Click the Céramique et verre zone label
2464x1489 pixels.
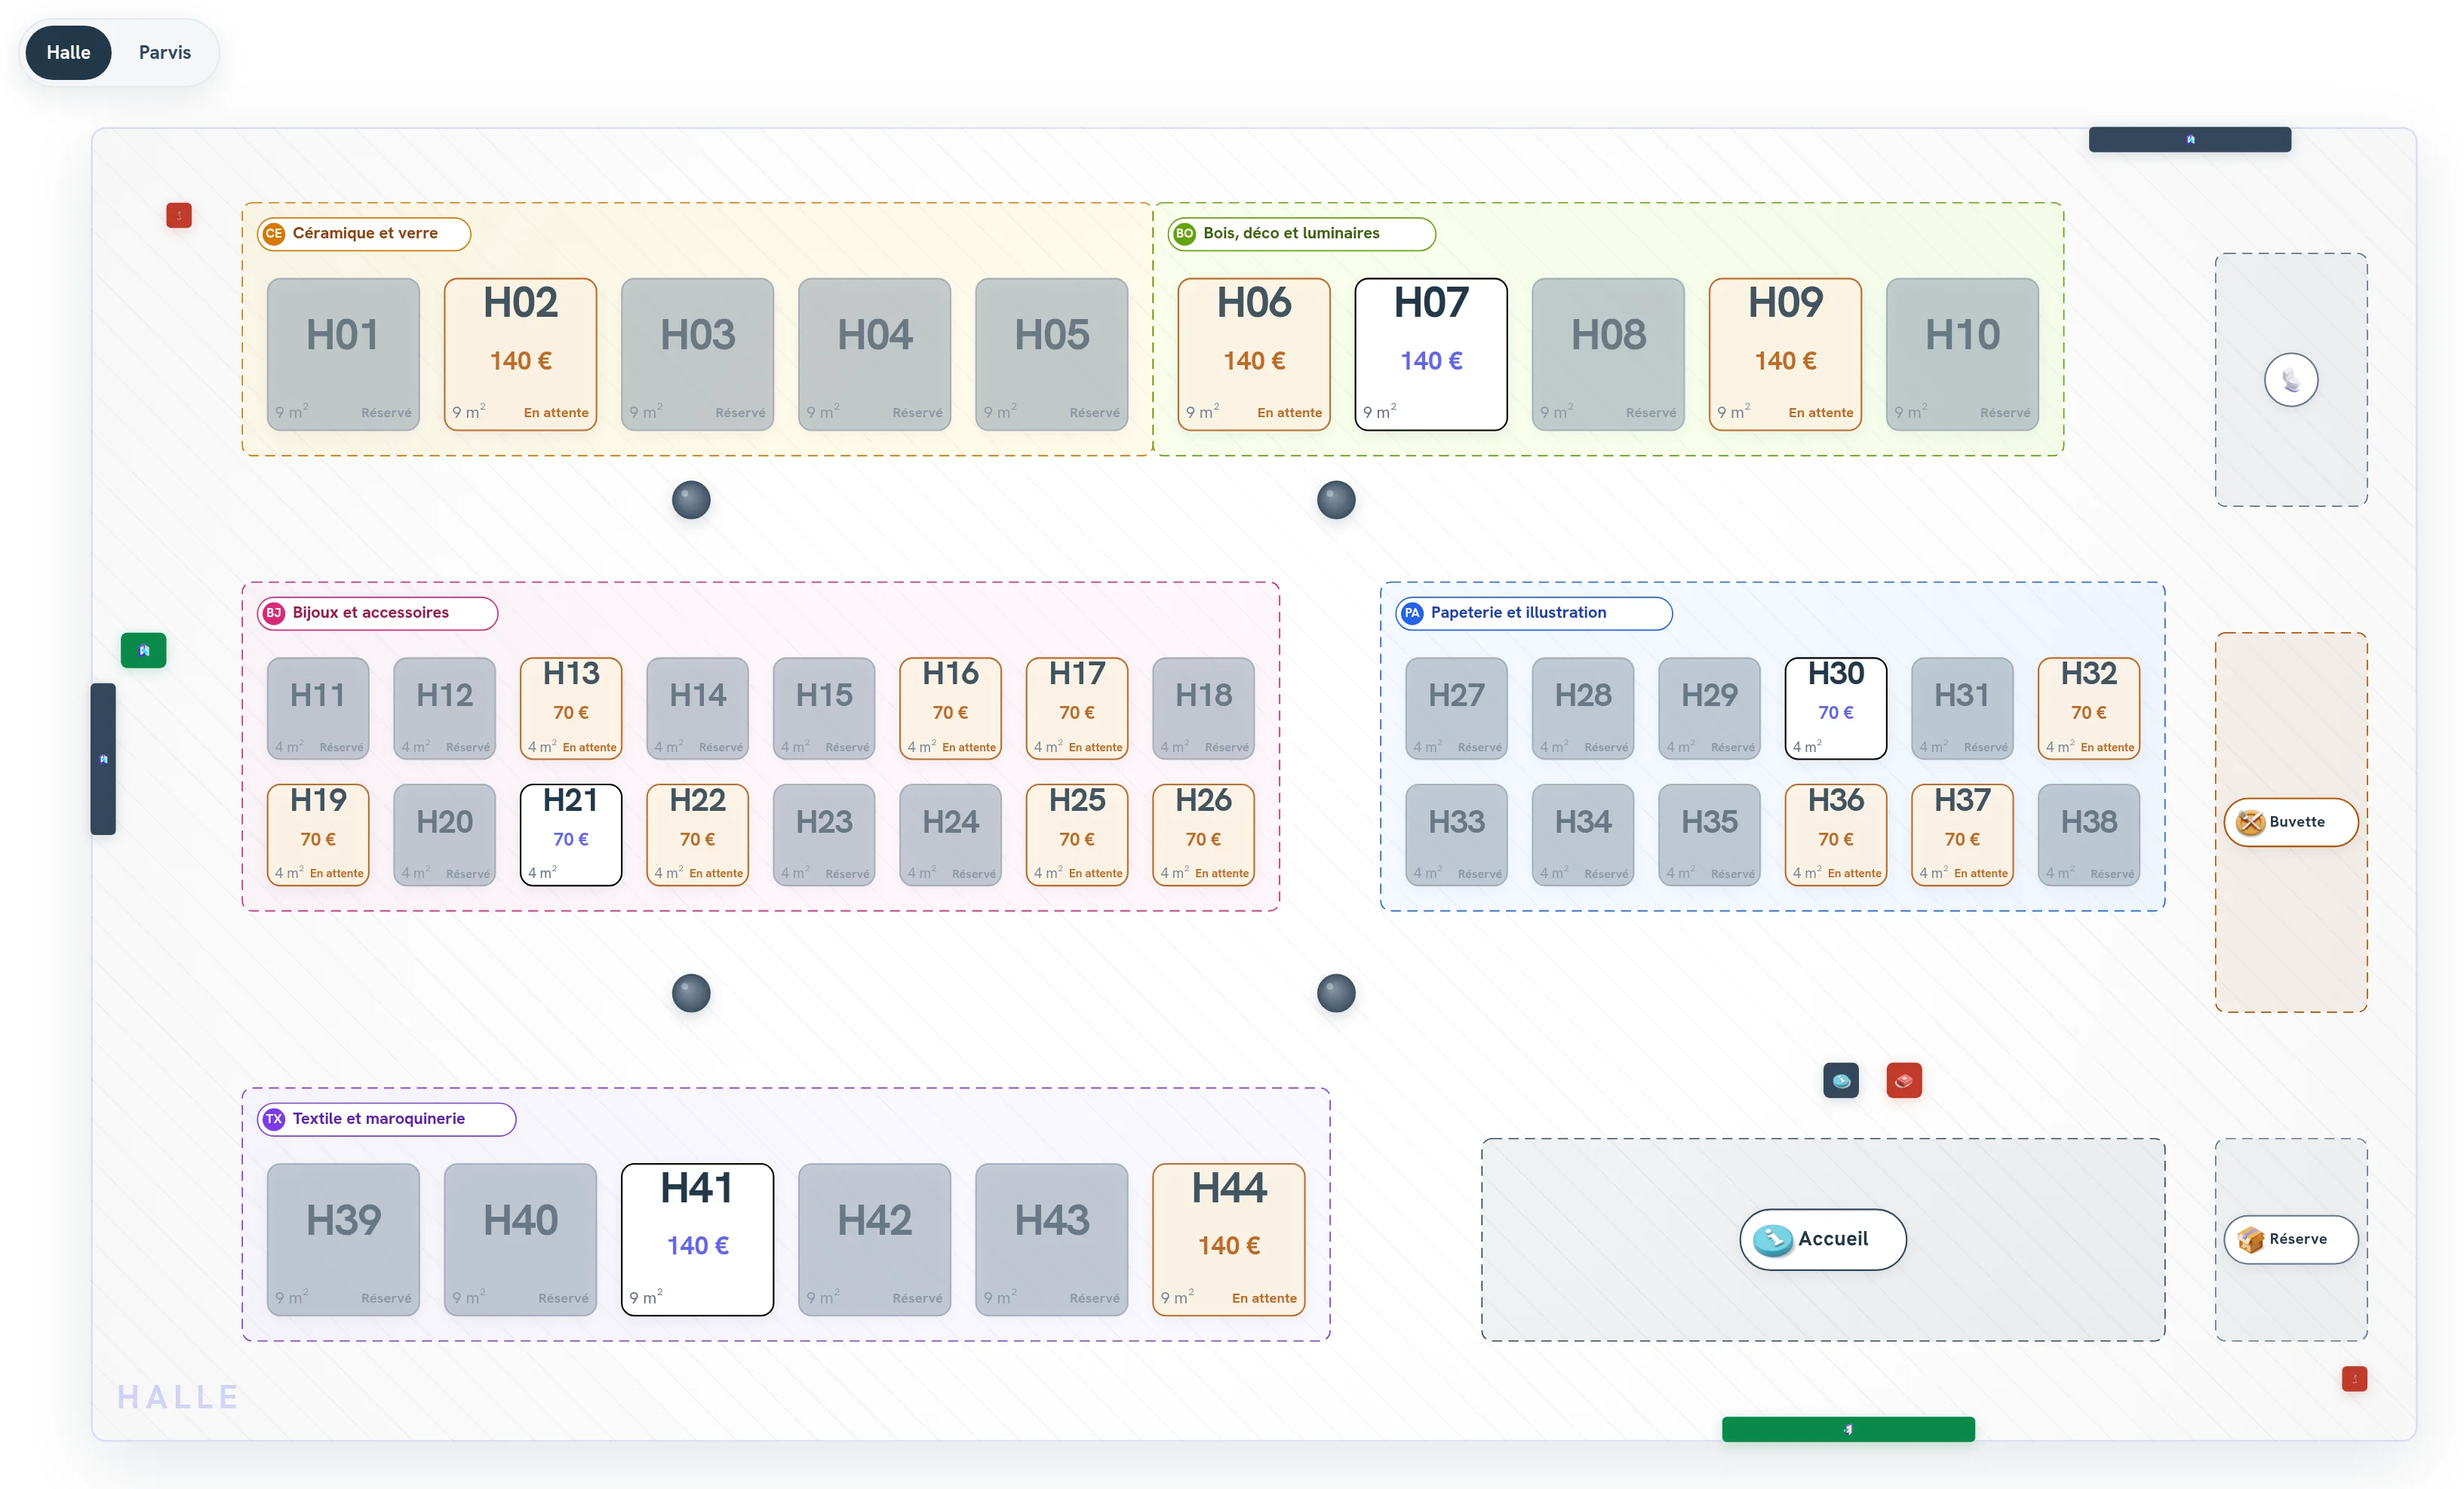(x=364, y=233)
